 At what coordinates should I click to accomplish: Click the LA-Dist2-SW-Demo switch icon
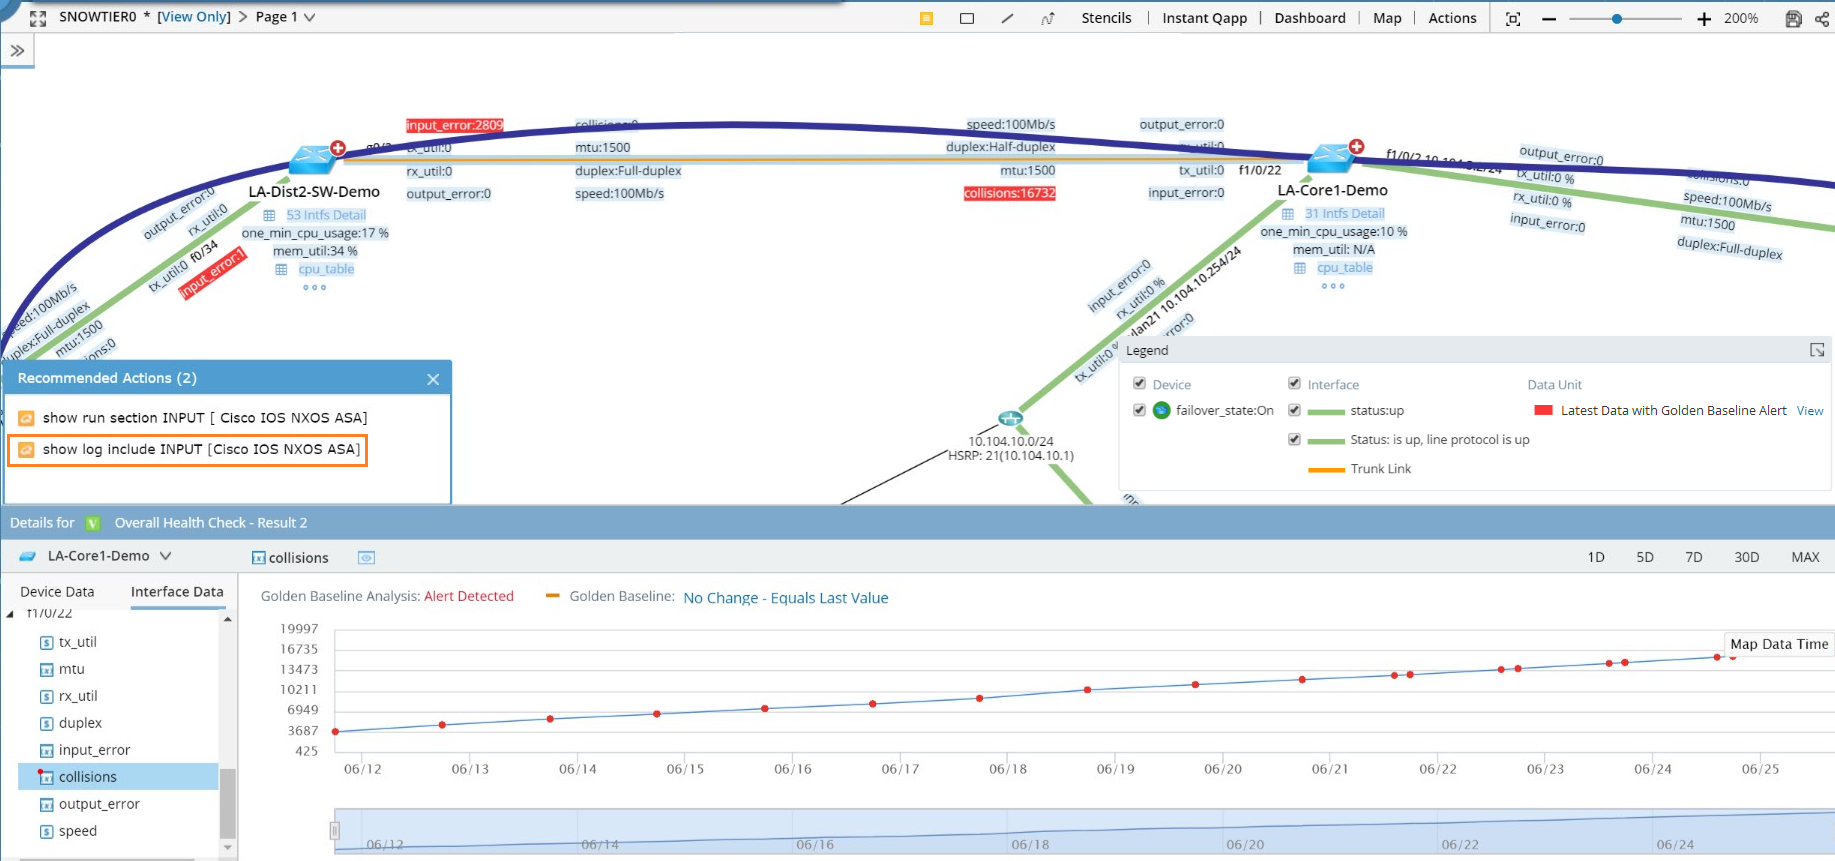[x=312, y=159]
